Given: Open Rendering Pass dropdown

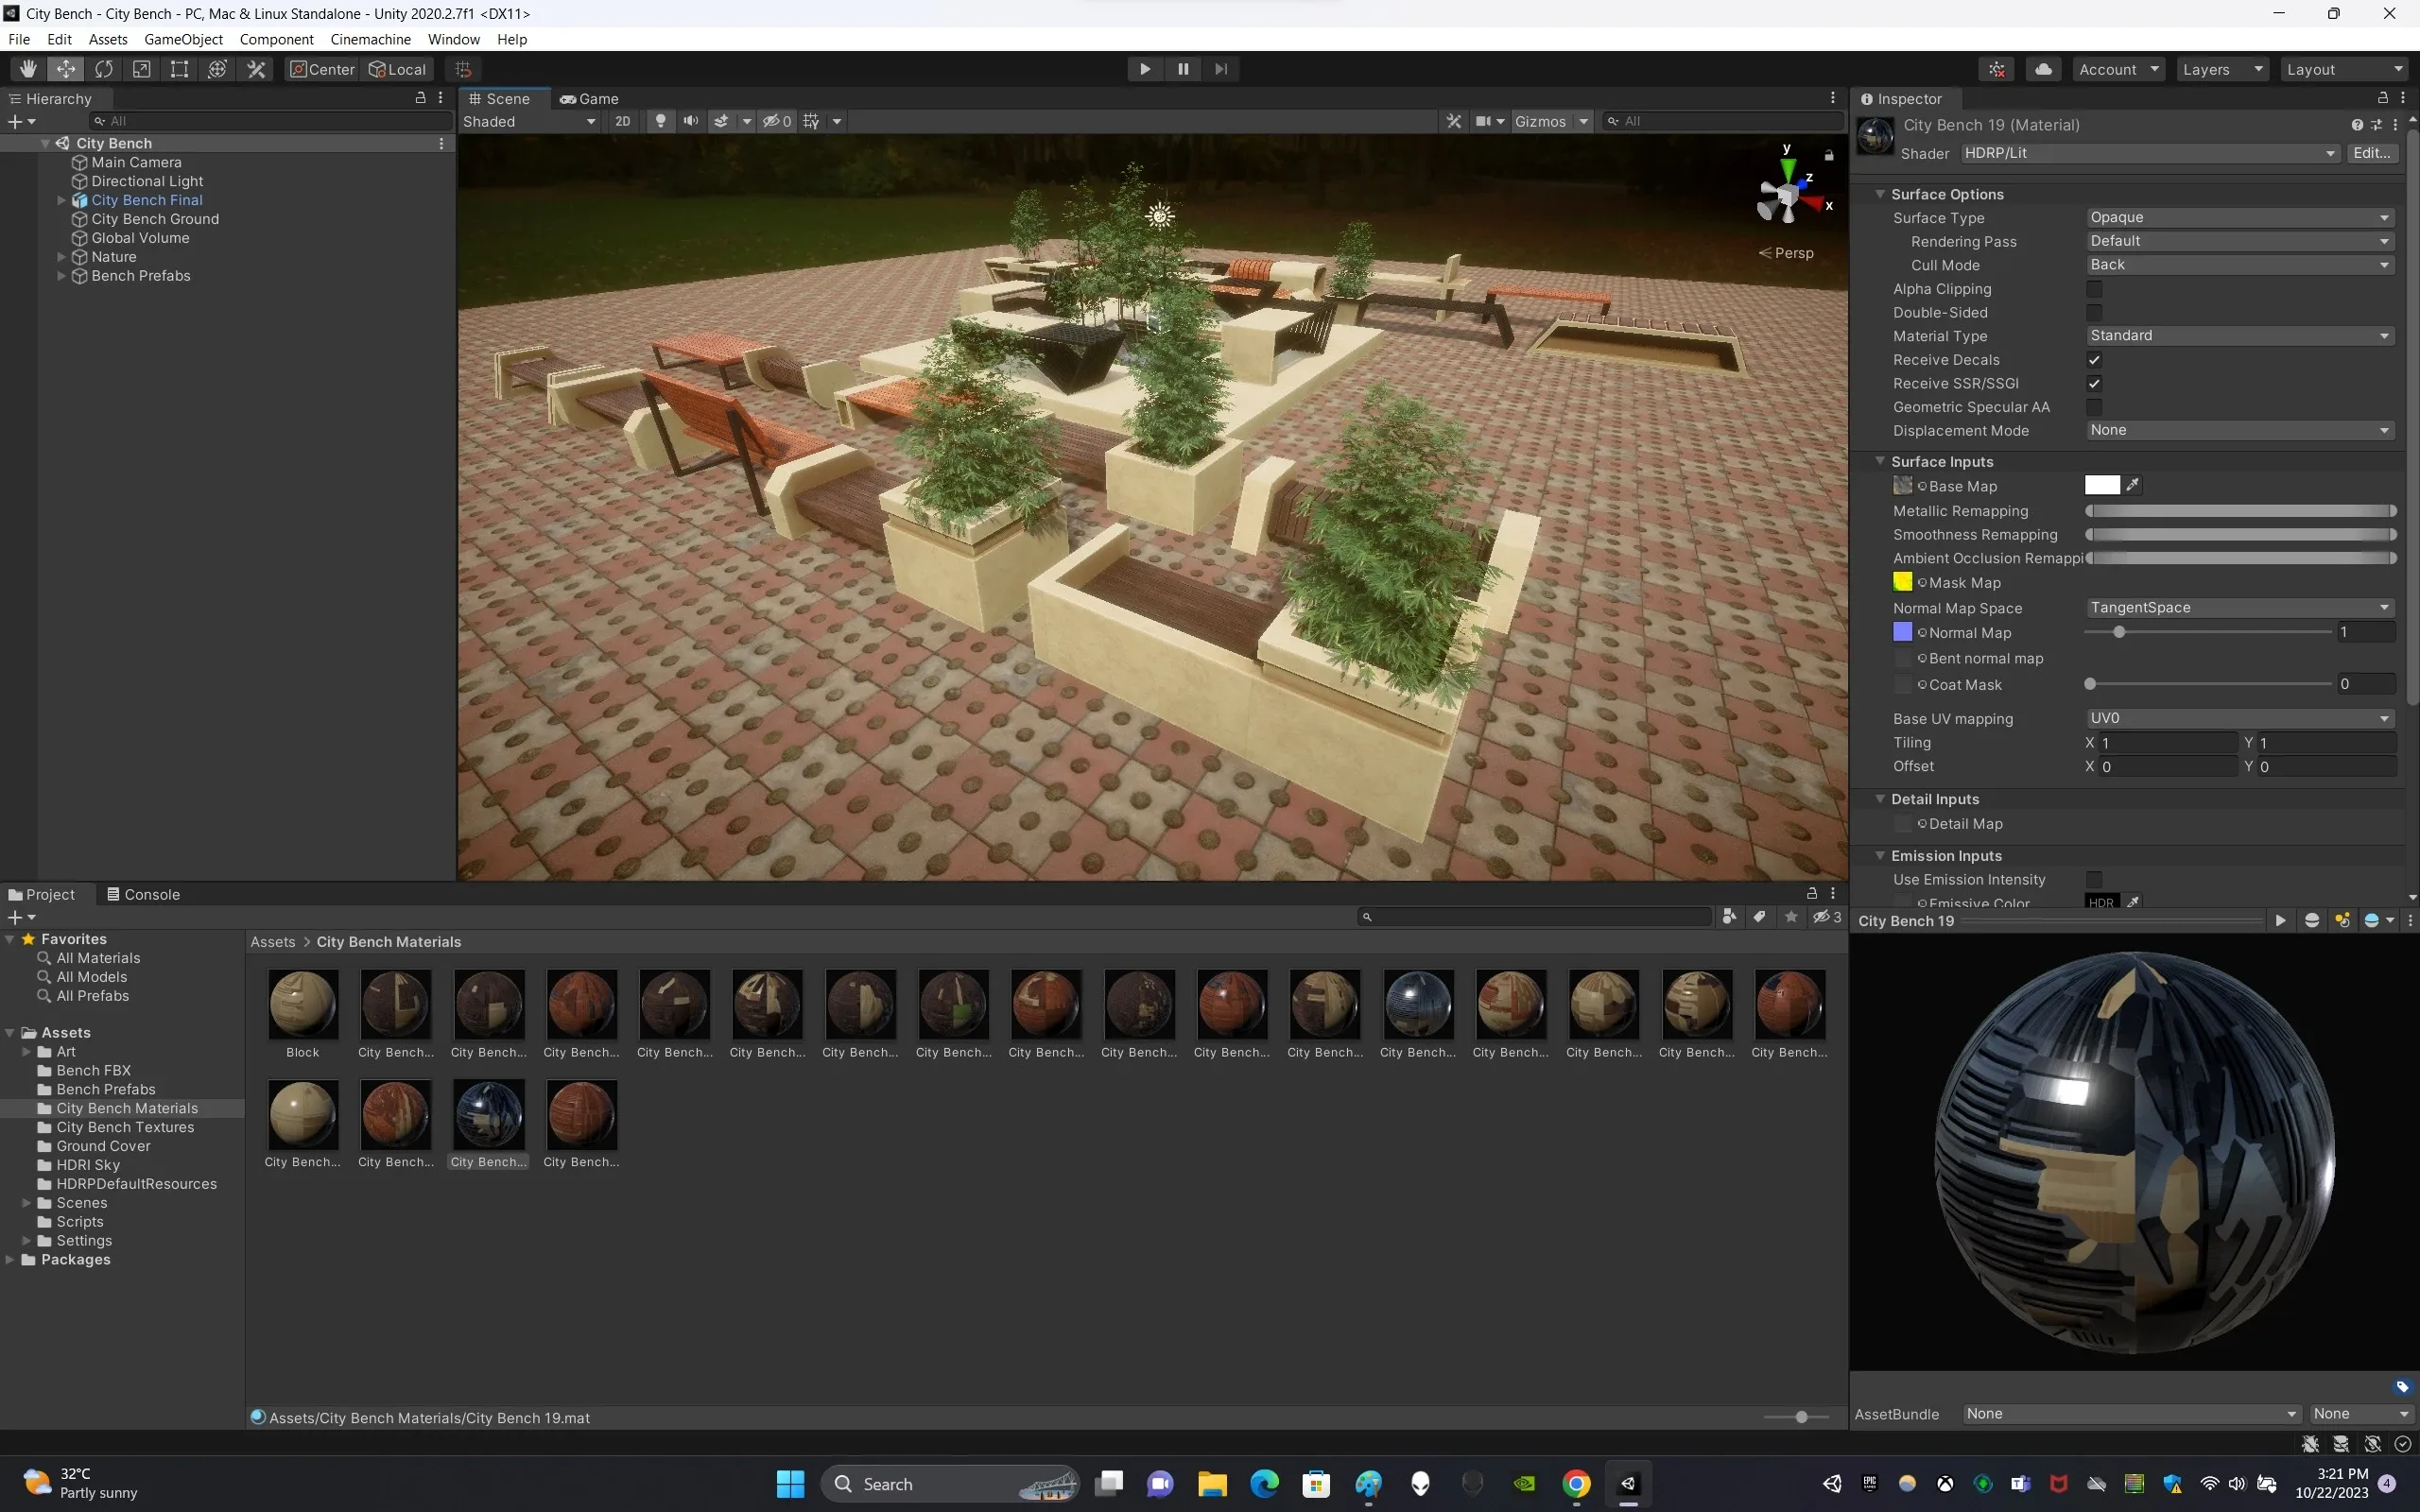Looking at the screenshot, I should click(2239, 241).
